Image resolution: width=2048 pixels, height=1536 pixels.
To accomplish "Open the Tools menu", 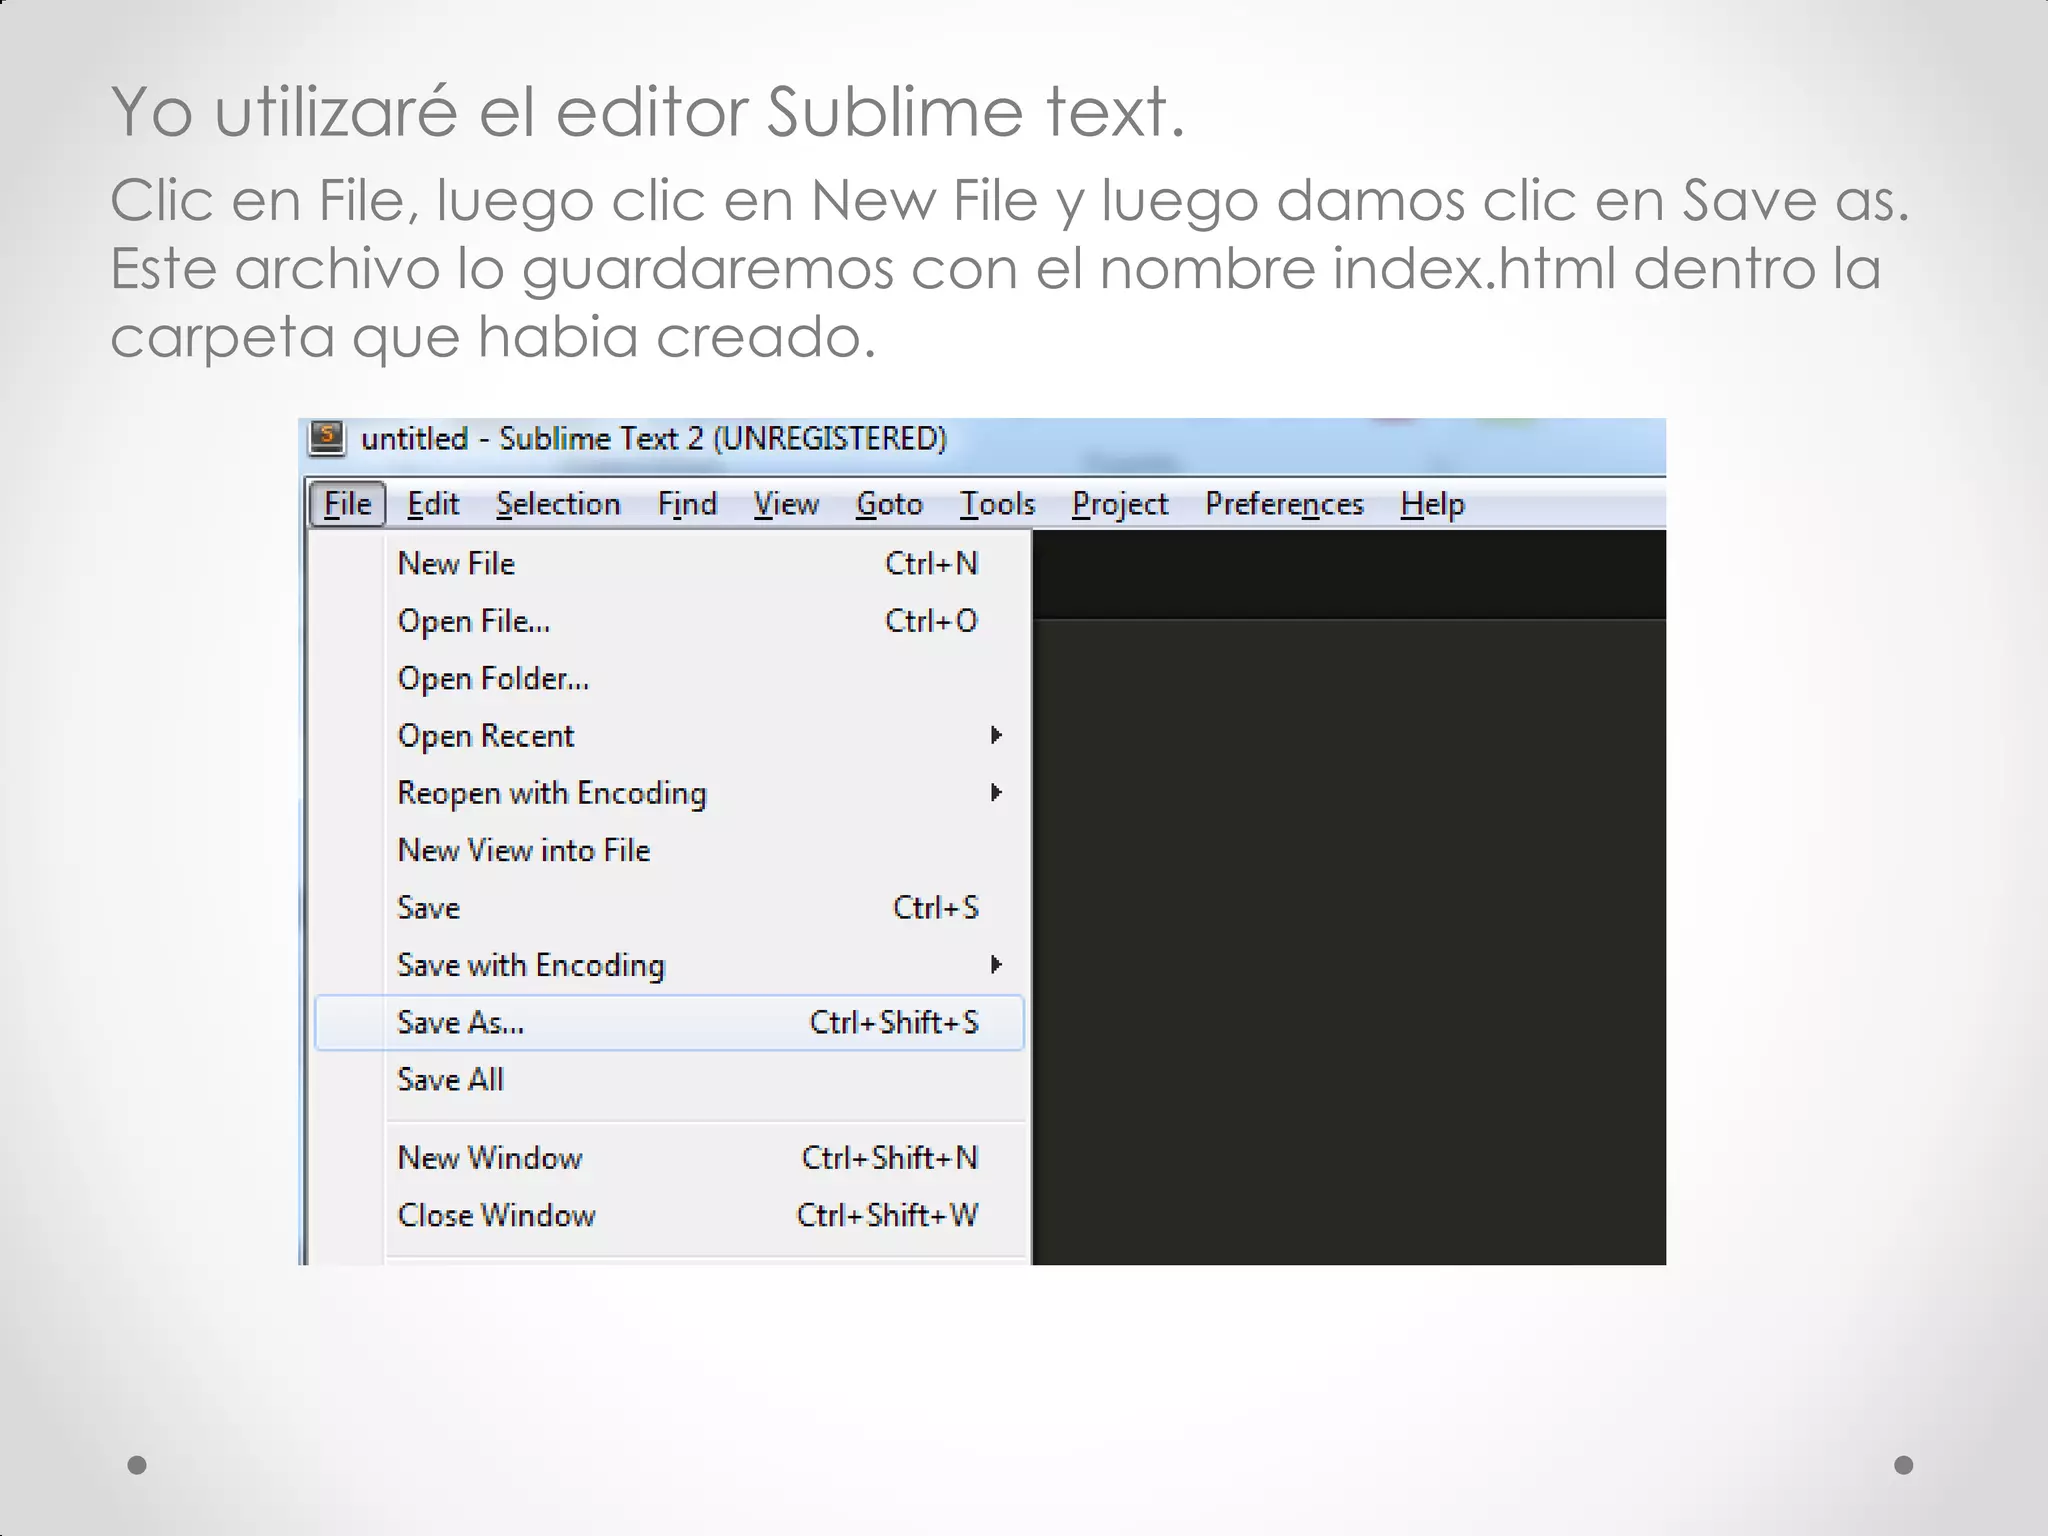I will pos(997,504).
